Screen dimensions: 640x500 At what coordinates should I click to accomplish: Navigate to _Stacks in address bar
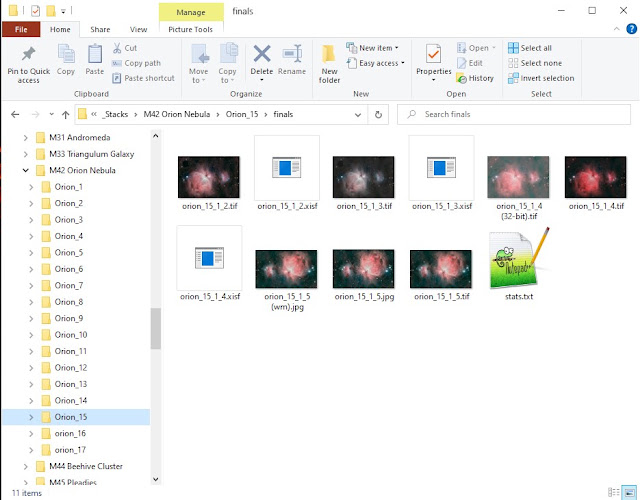[x=116, y=114]
